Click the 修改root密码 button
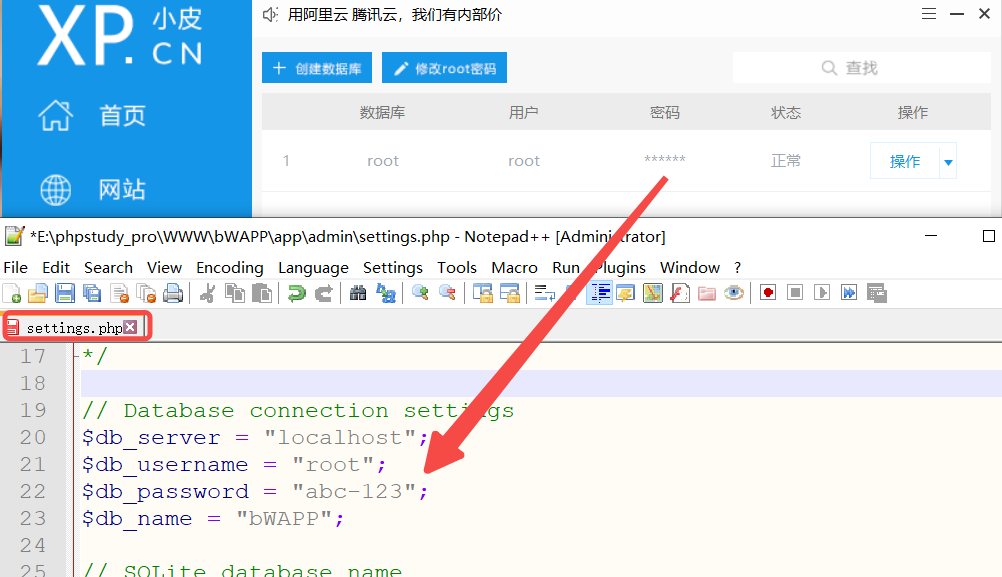This screenshot has height=577, width=1002. [444, 67]
